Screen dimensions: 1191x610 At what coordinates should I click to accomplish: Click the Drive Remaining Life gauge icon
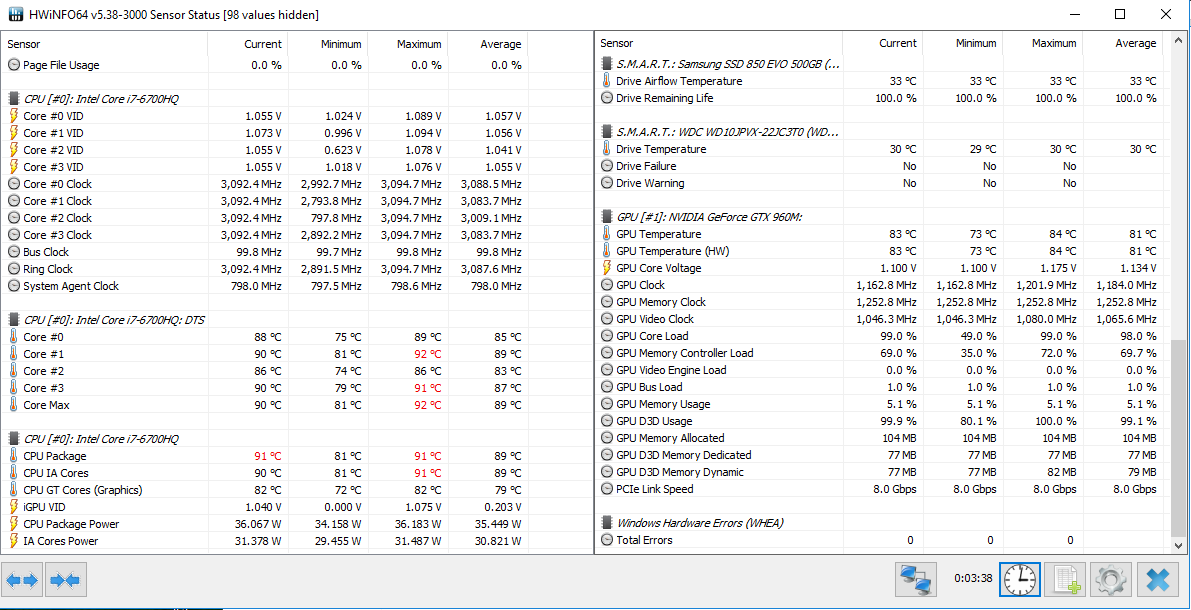606,98
